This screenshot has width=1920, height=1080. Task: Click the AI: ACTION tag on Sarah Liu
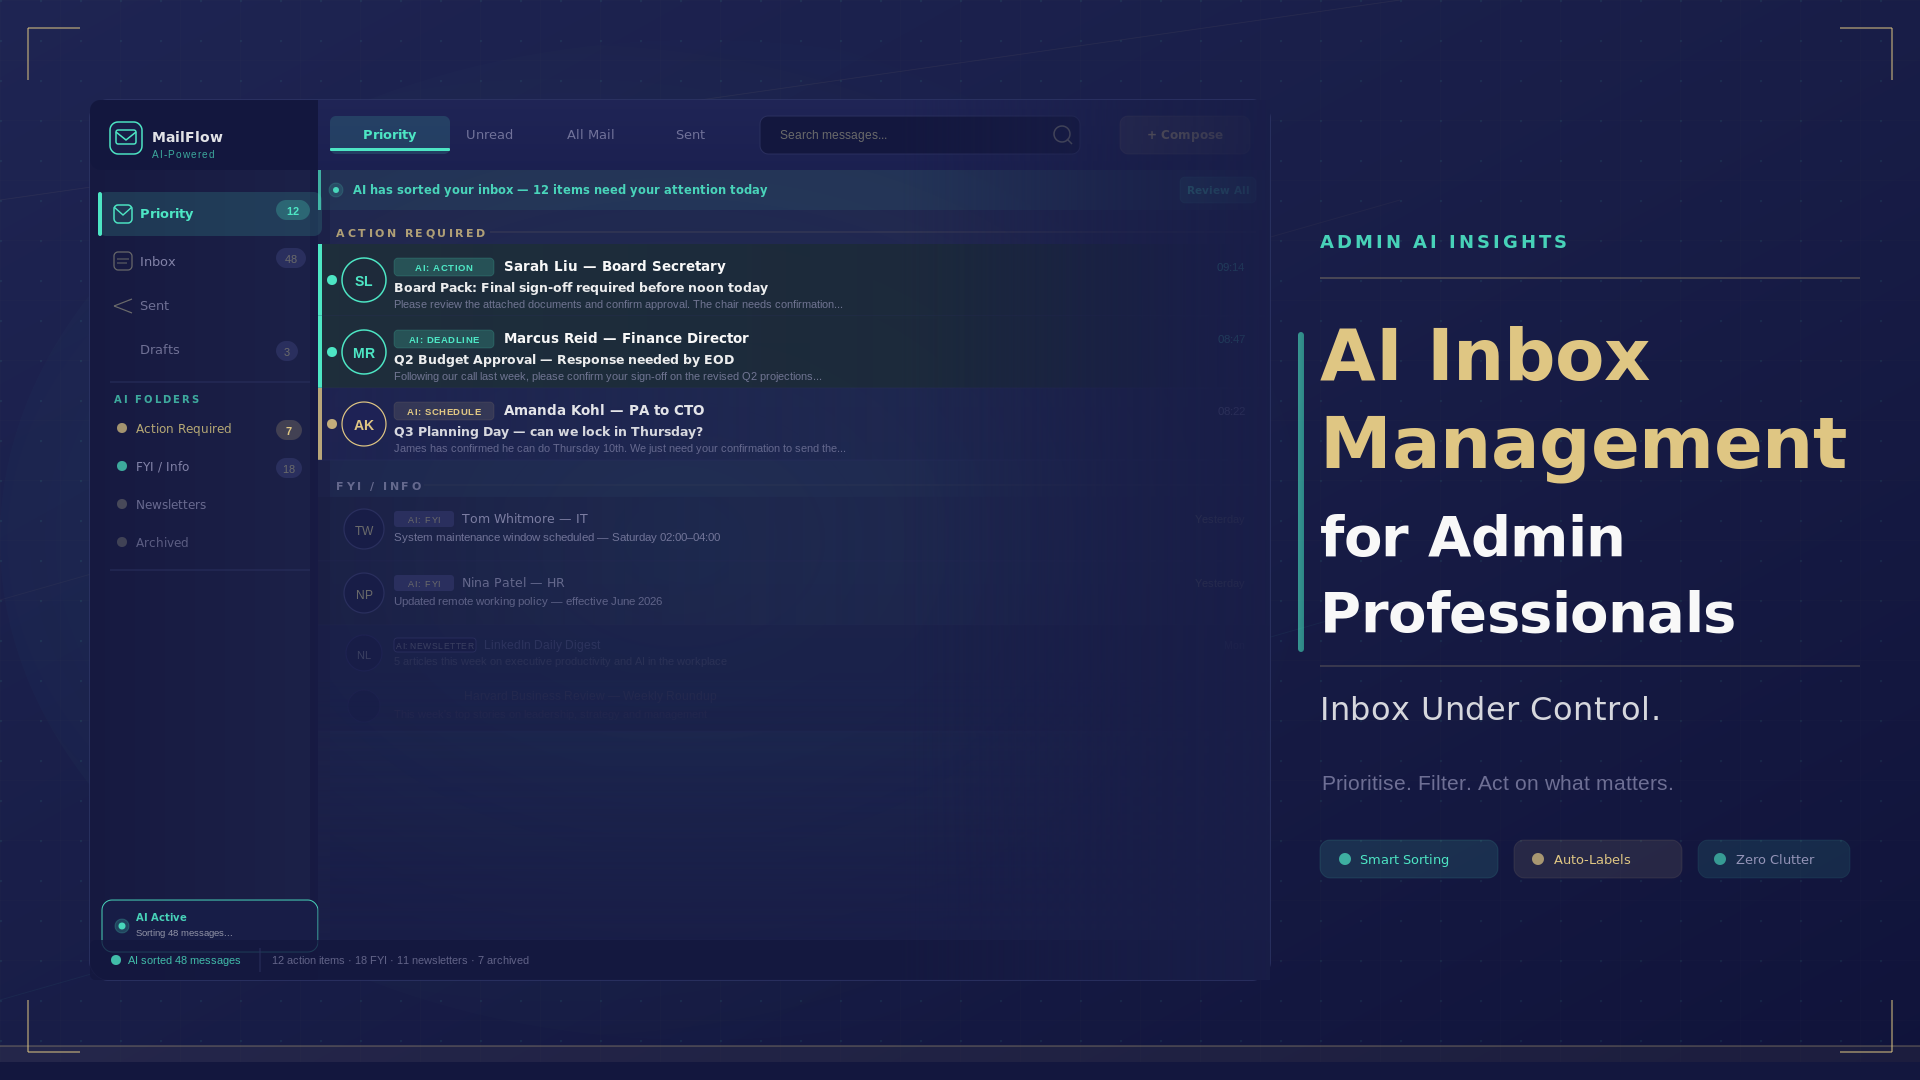coord(444,267)
